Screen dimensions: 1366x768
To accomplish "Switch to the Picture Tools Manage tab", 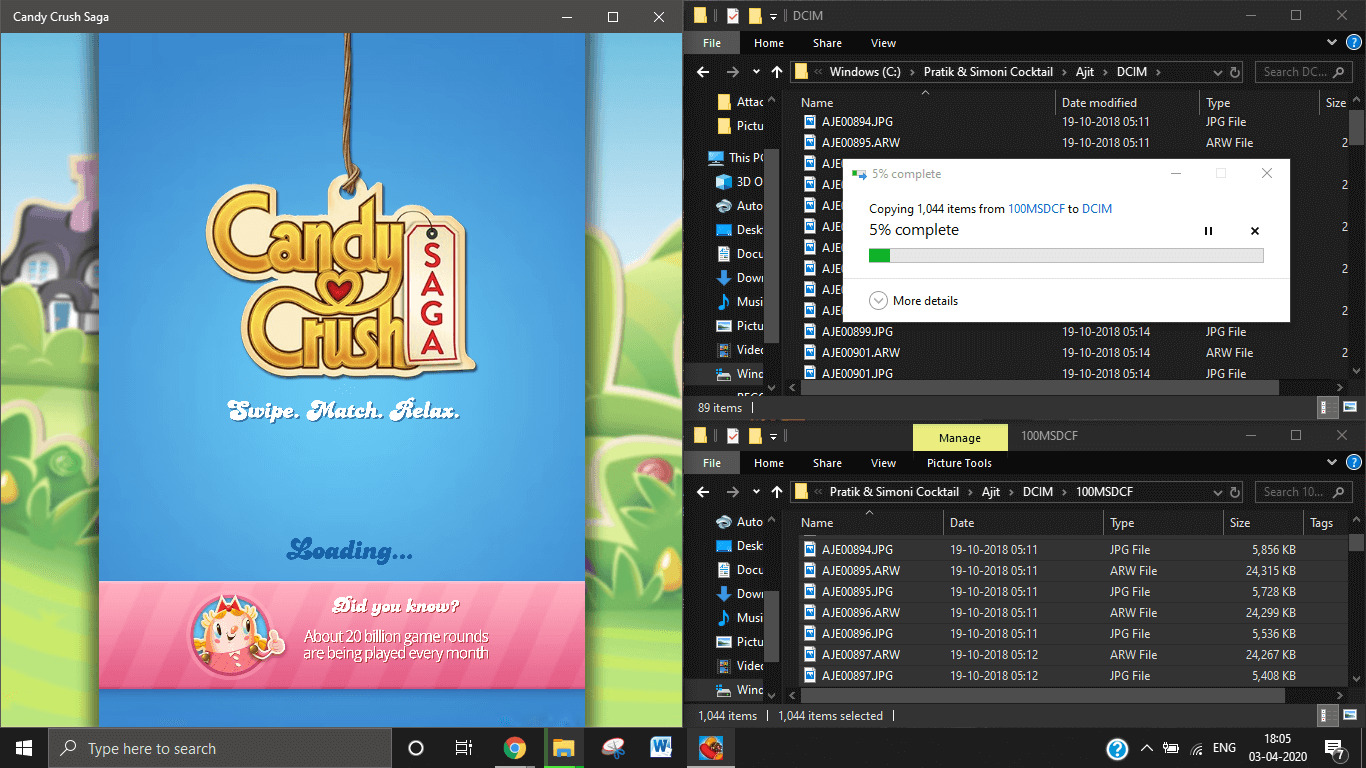I will pyautogui.click(x=959, y=438).
